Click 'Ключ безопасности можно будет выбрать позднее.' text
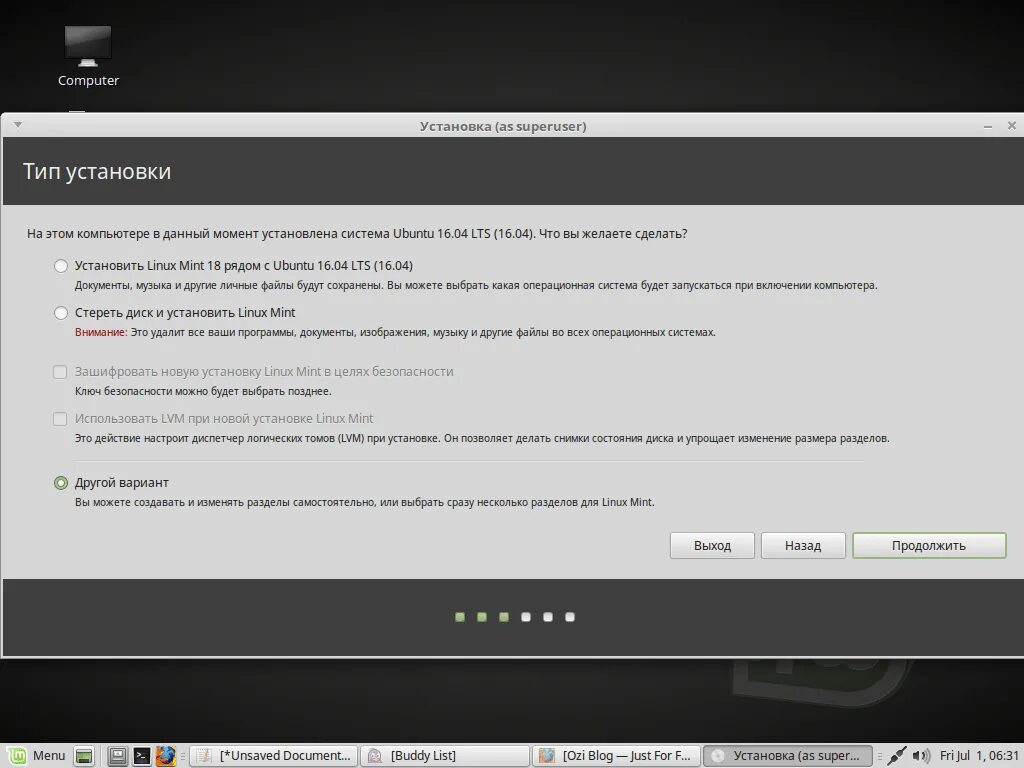The image size is (1024, 768). (x=203, y=391)
